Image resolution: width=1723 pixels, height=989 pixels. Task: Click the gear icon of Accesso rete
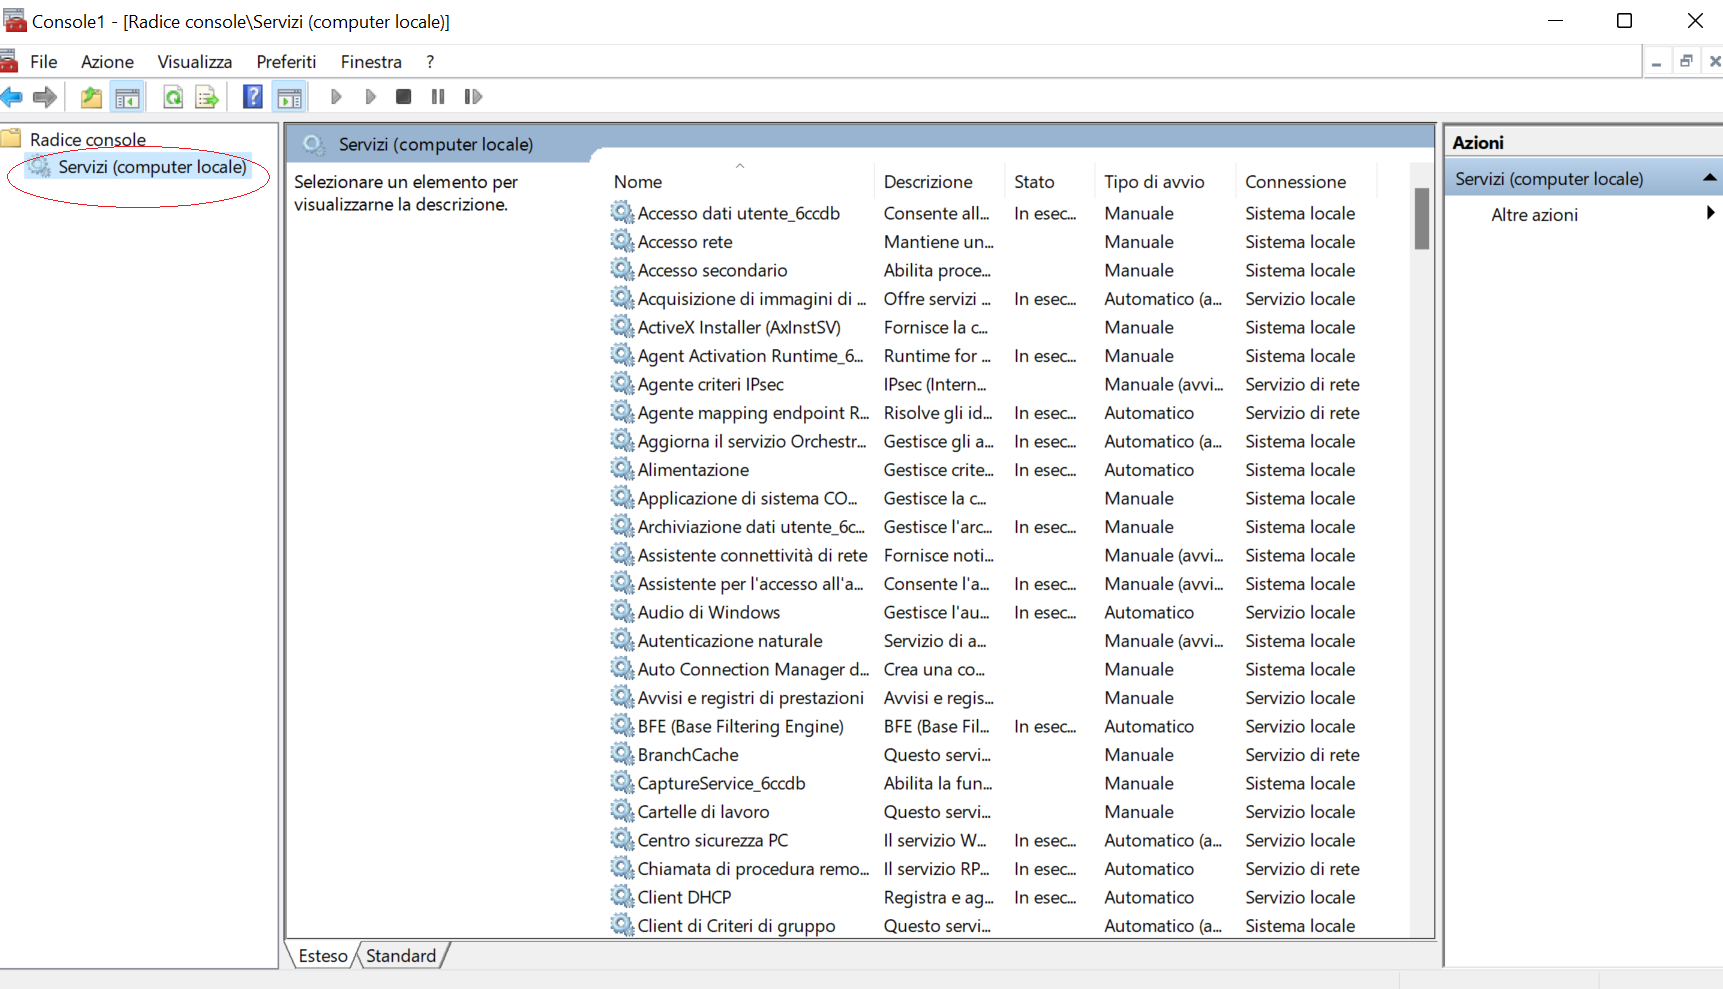point(622,241)
